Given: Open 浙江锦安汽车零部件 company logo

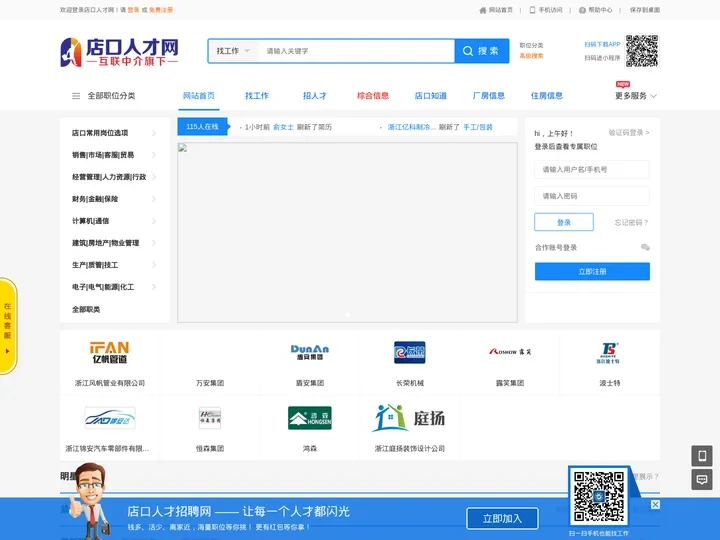Looking at the screenshot, I should [110, 418].
